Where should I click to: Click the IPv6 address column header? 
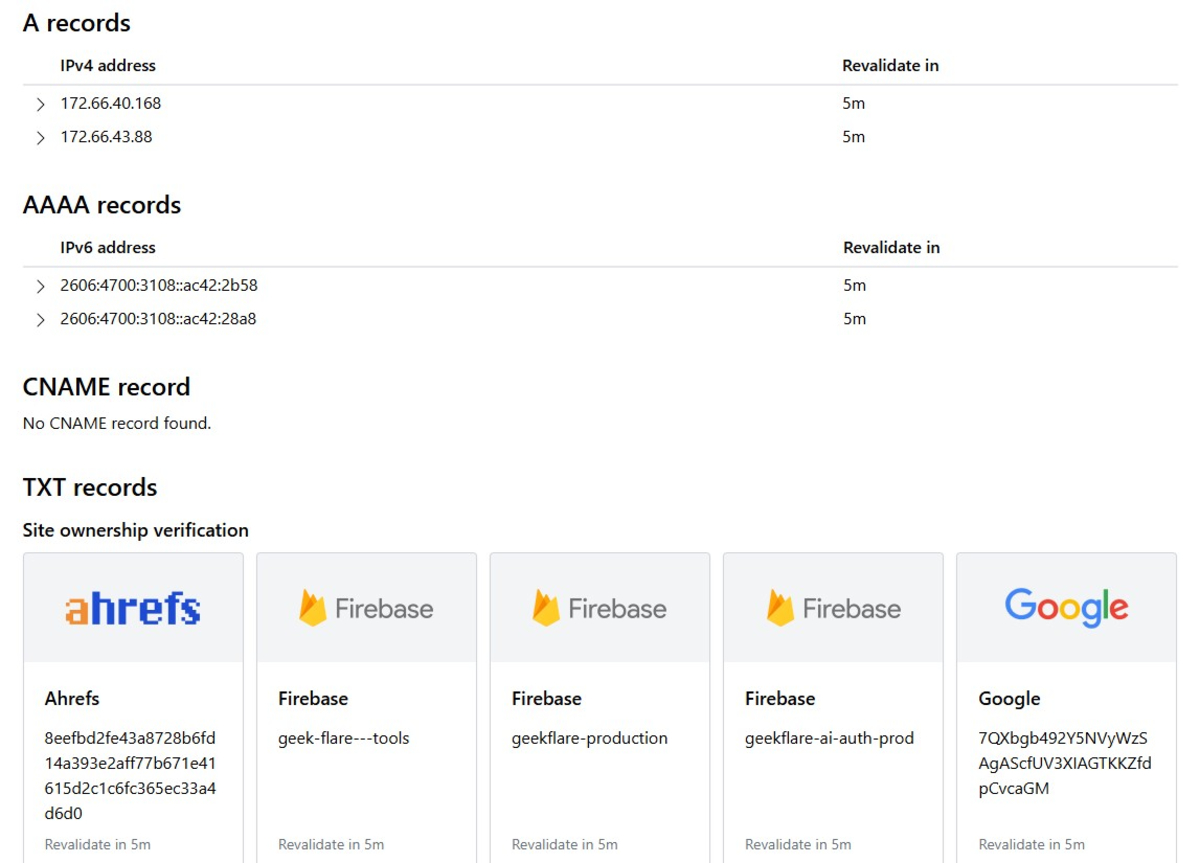(x=108, y=248)
